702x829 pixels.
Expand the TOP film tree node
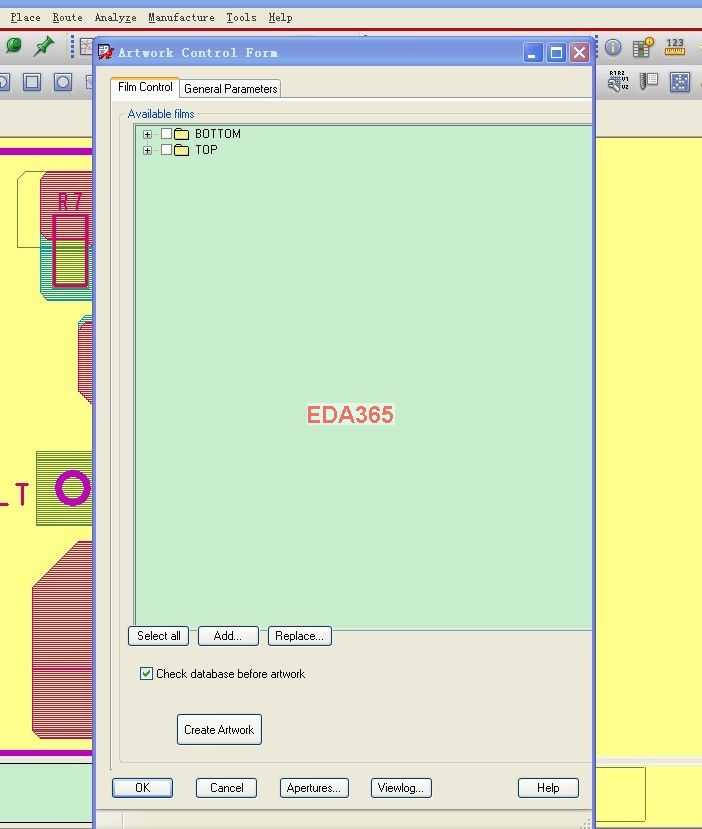tap(147, 150)
